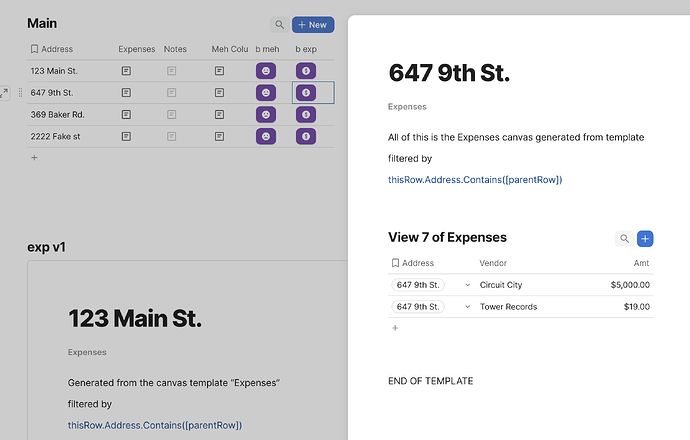Add row below Tower Records entry
Screen dimensions: 690x440
pos(395,328)
